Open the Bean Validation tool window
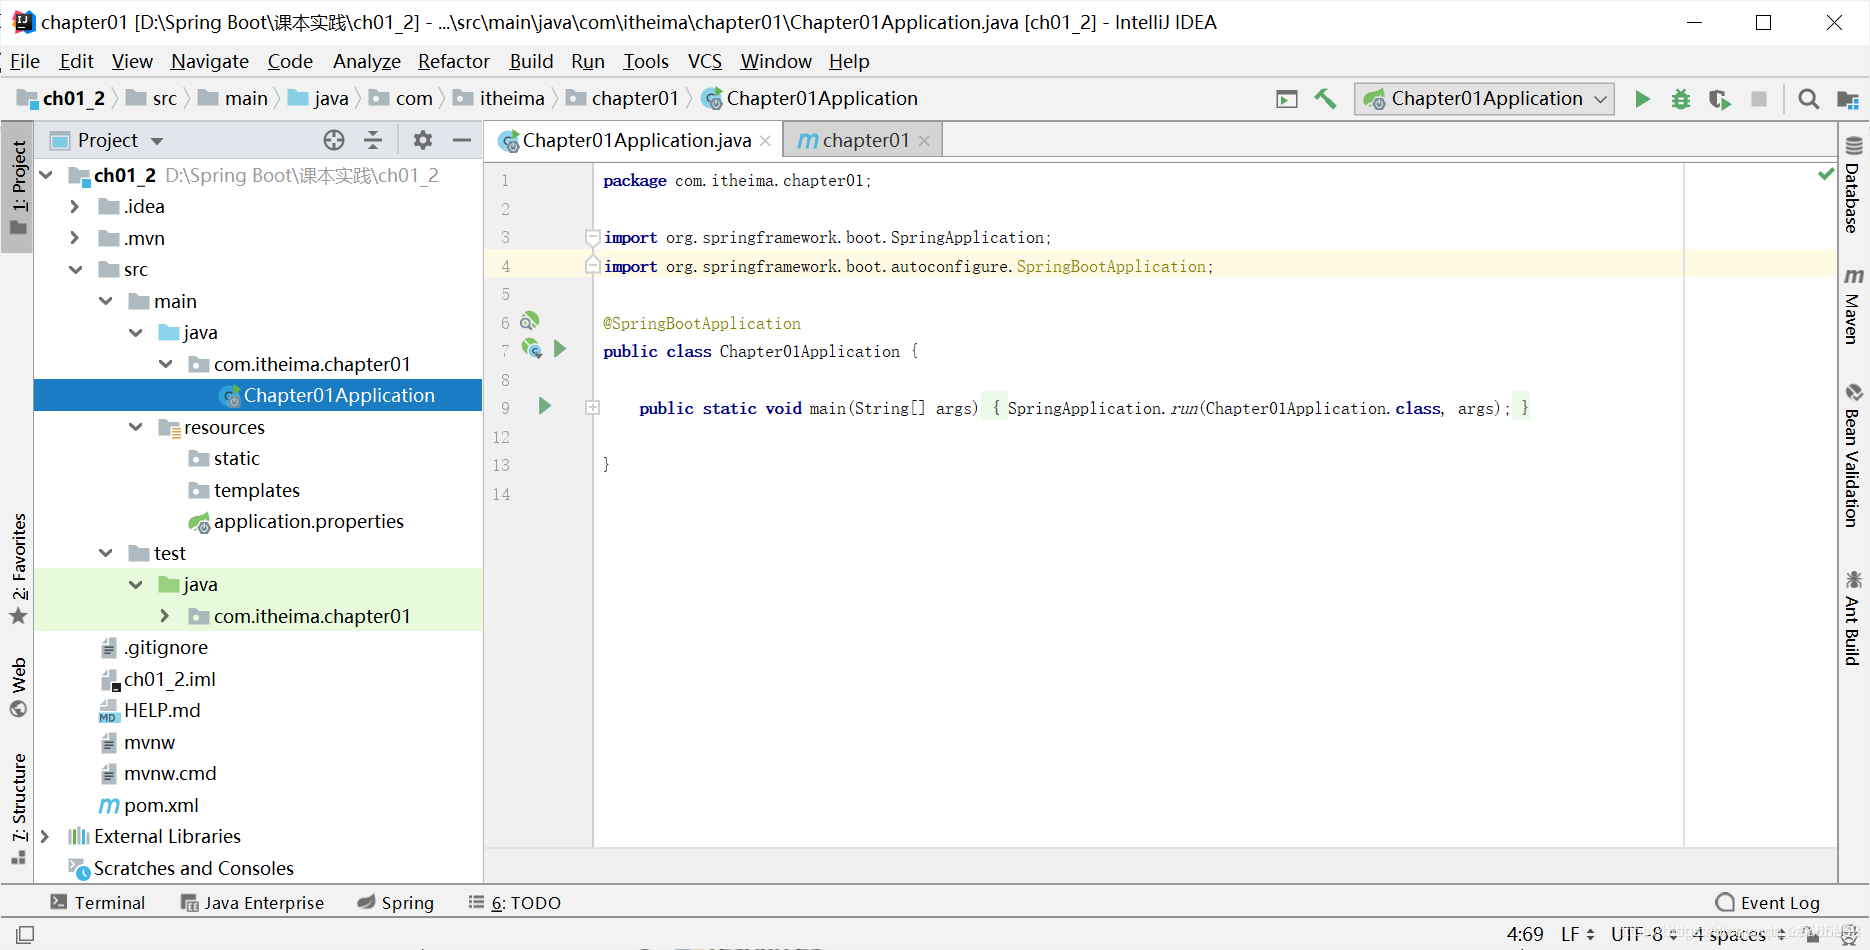 tap(1853, 455)
